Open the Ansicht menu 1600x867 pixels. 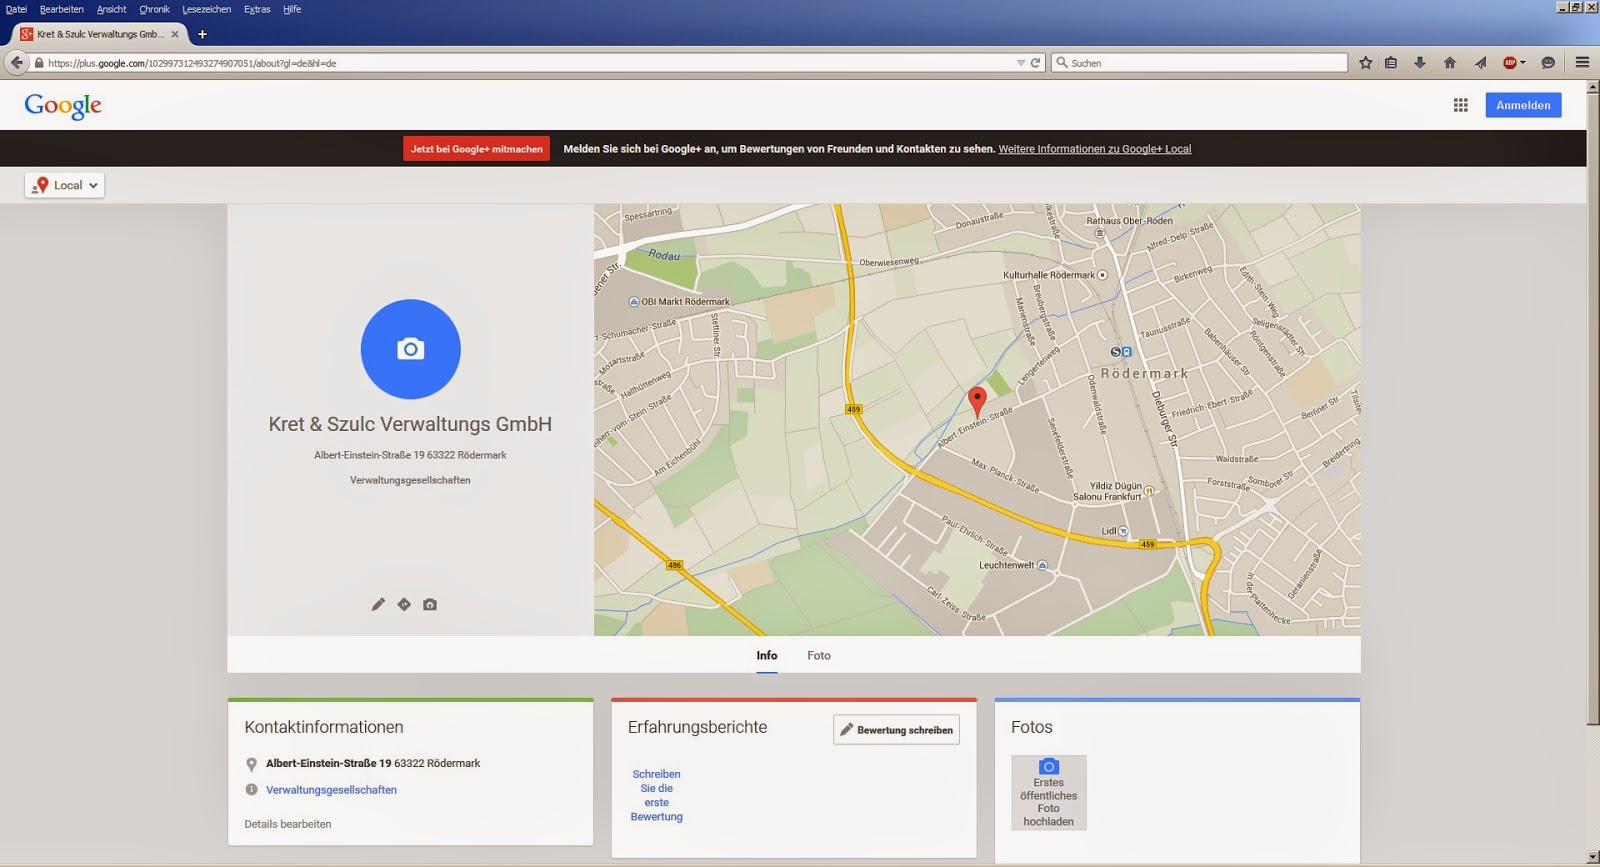click(111, 9)
